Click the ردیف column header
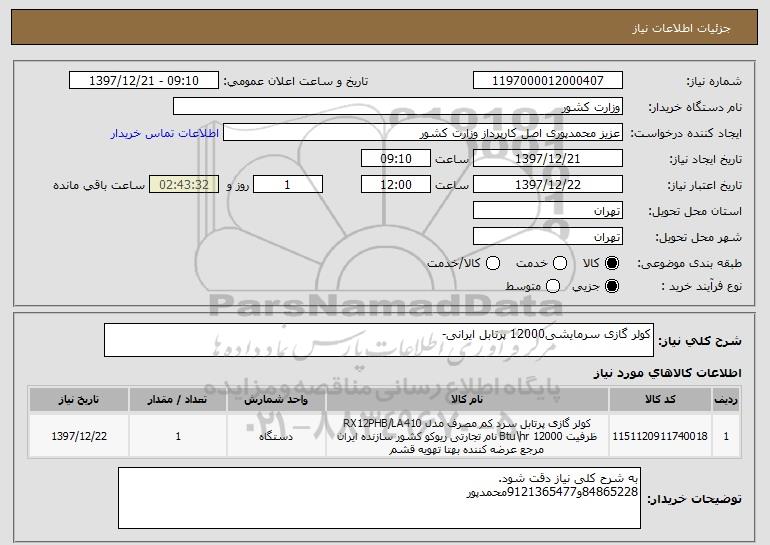The height and width of the screenshot is (545, 770). [726, 399]
